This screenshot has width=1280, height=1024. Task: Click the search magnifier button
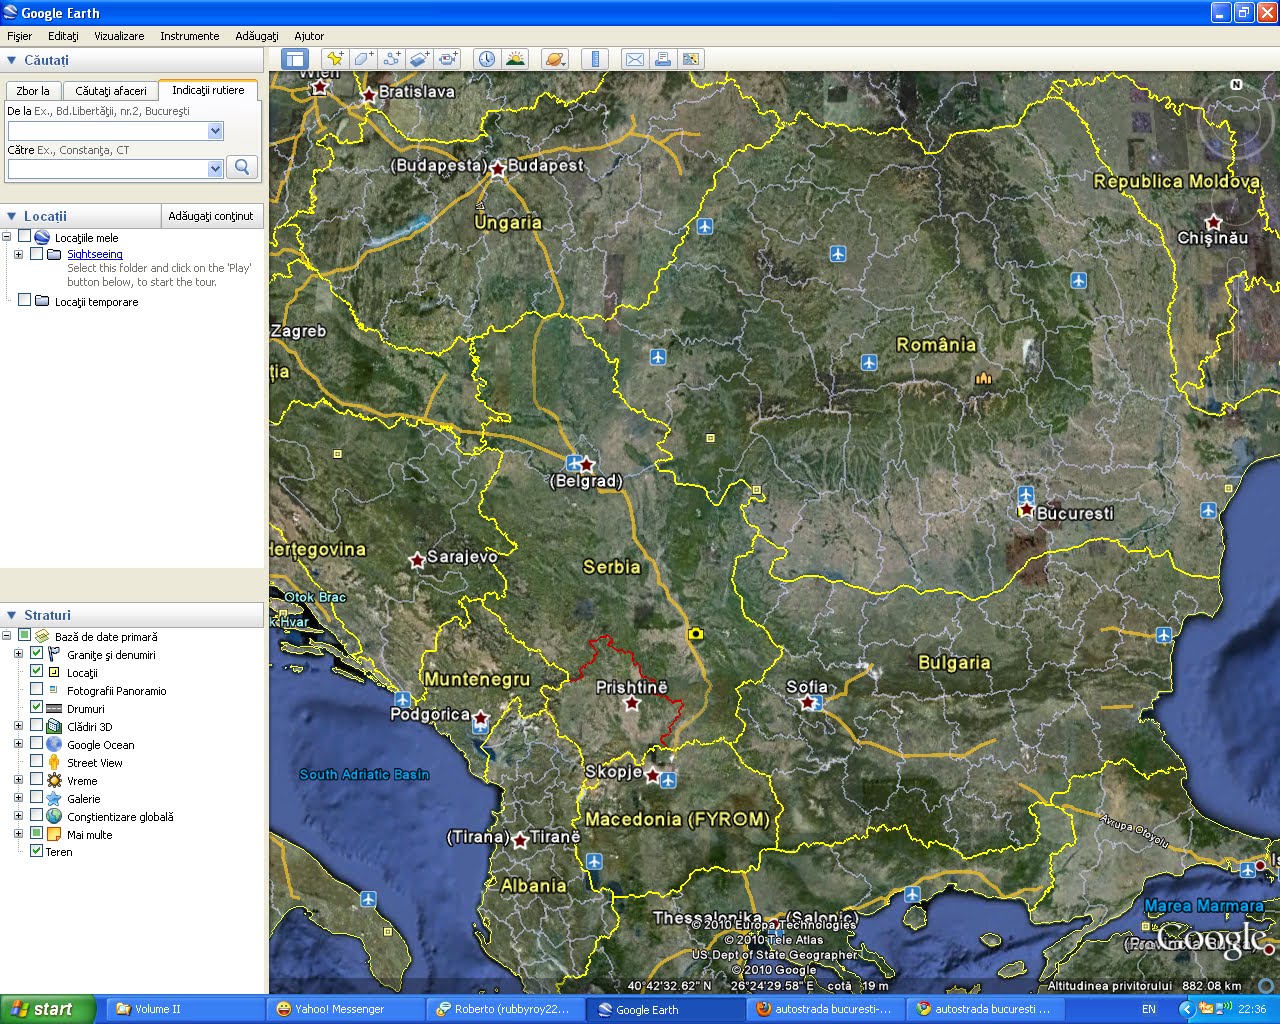[241, 167]
